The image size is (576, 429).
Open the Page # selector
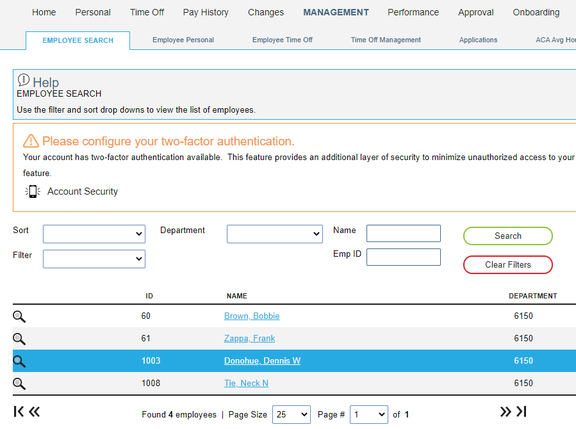[x=369, y=414]
